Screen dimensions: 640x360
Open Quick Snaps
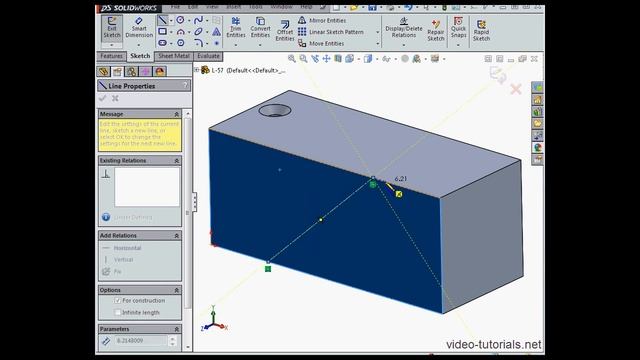[x=458, y=28]
